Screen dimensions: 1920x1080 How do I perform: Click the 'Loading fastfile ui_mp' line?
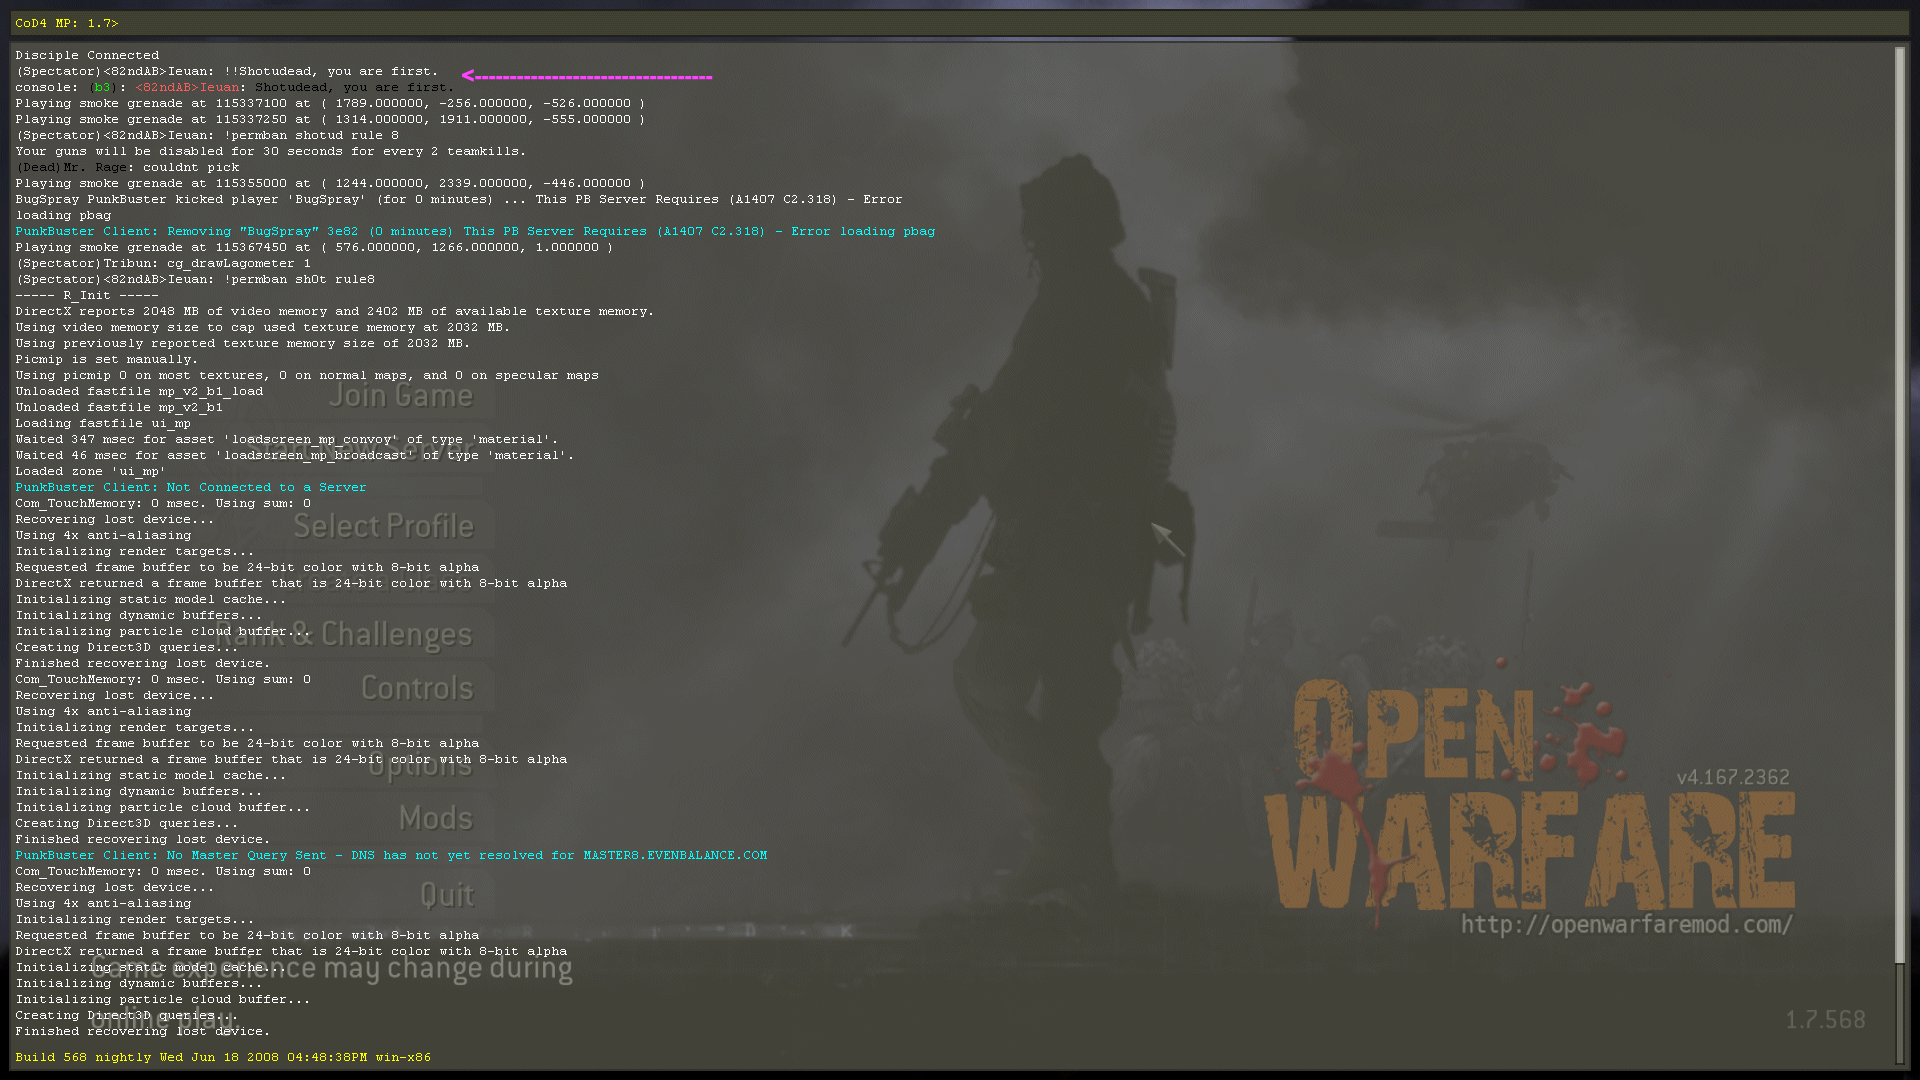coord(103,423)
